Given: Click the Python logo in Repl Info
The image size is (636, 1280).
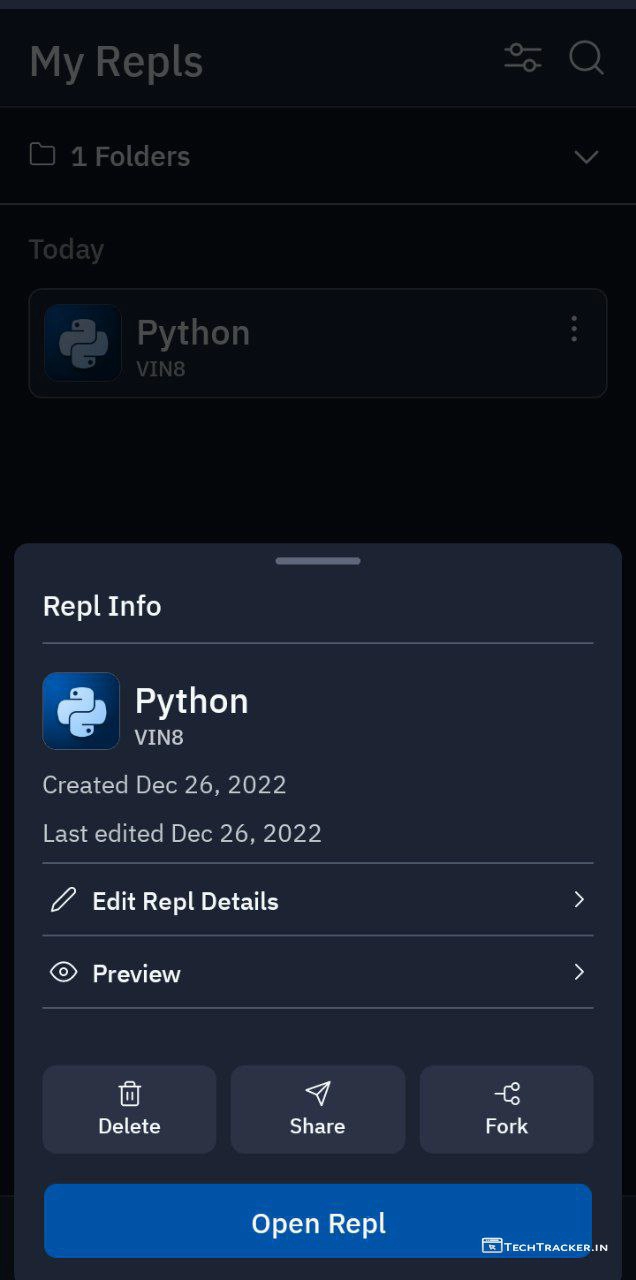Looking at the screenshot, I should (81, 711).
